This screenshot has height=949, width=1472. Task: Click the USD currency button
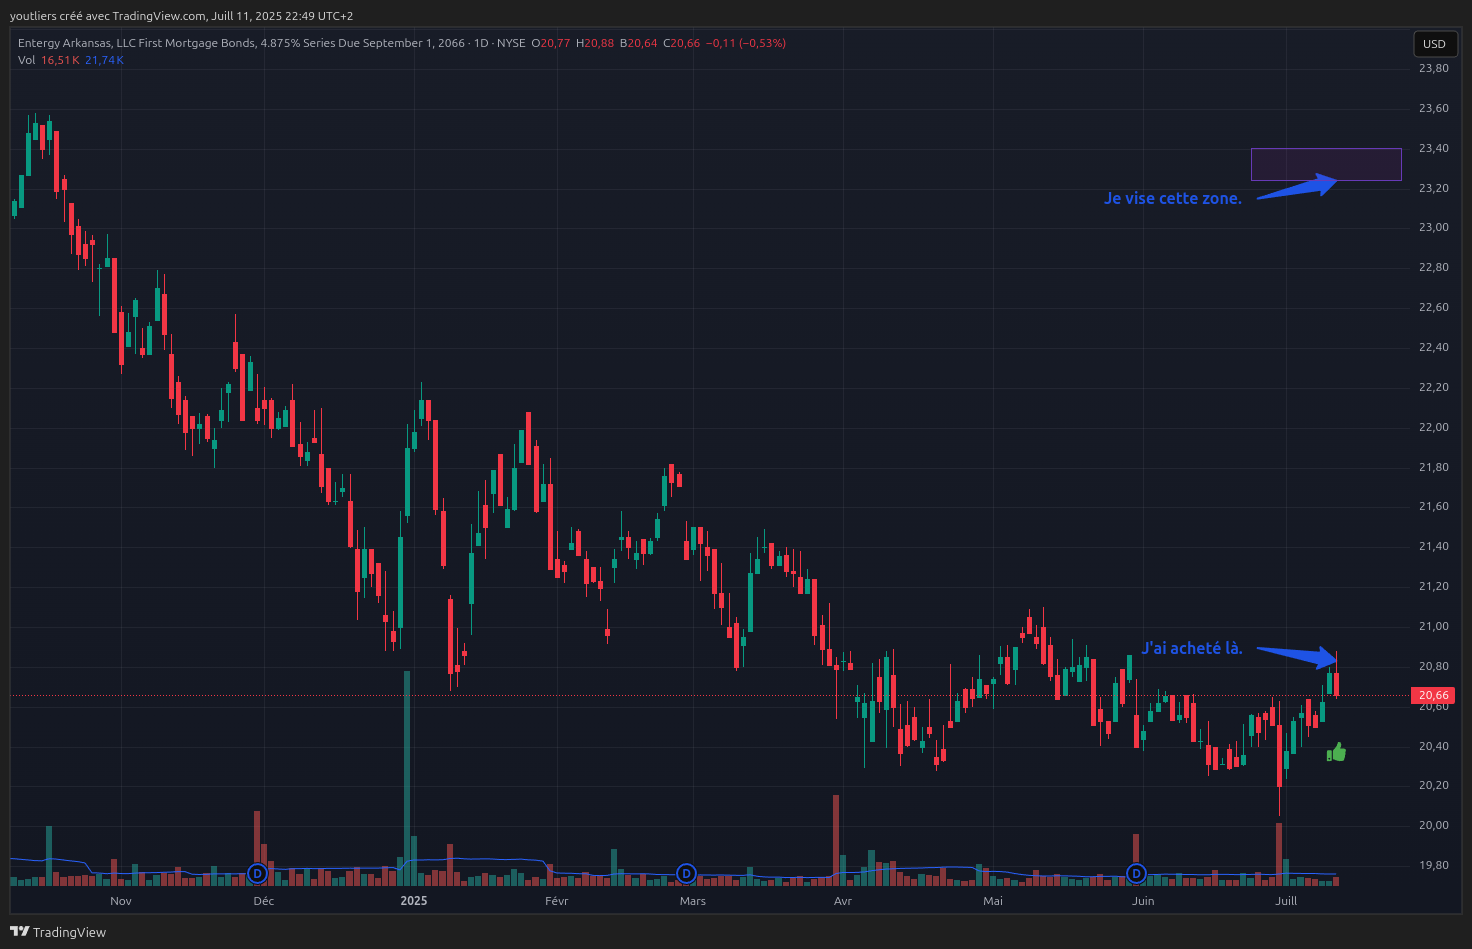click(x=1434, y=44)
